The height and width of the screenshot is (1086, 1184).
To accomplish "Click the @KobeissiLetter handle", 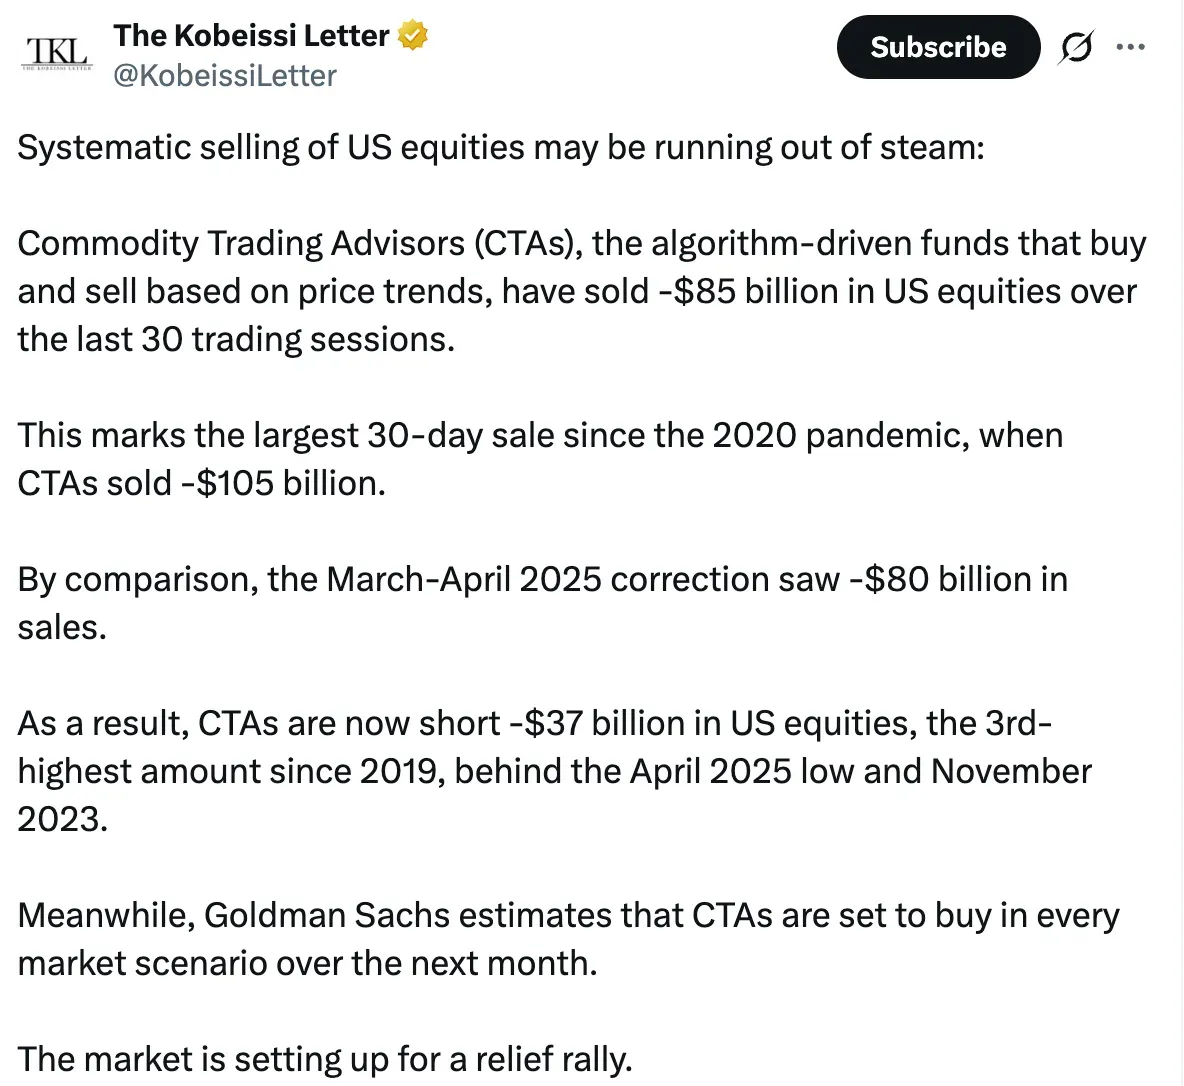I will pyautogui.click(x=225, y=76).
